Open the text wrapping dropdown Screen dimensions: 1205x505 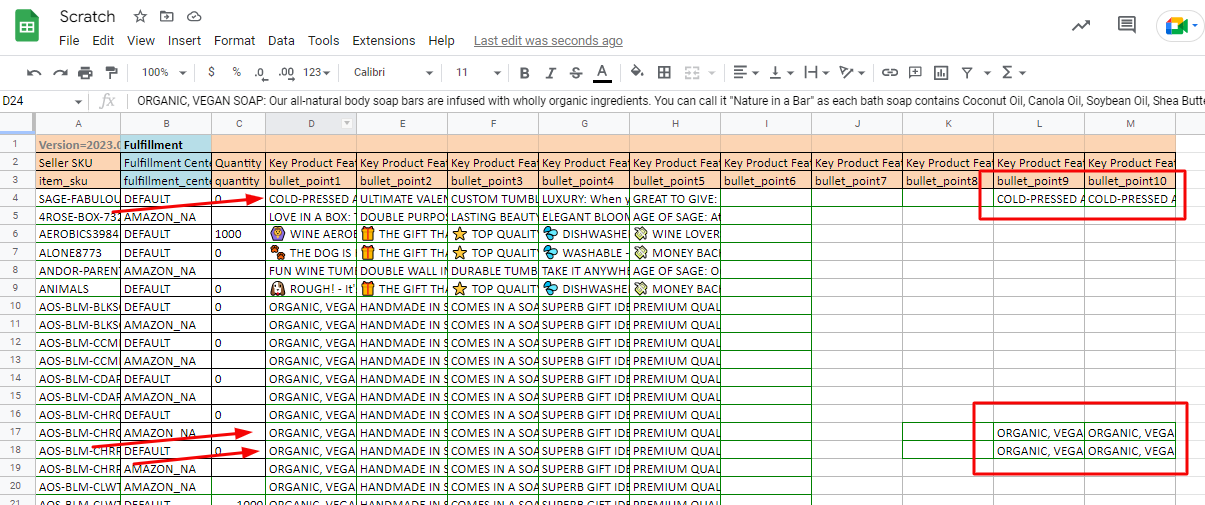[817, 73]
